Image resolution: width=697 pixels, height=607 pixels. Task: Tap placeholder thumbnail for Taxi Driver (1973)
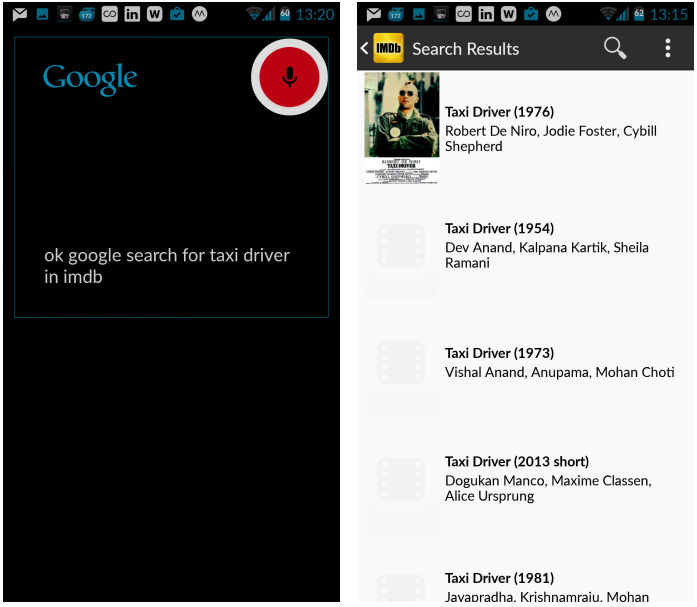[x=401, y=362]
